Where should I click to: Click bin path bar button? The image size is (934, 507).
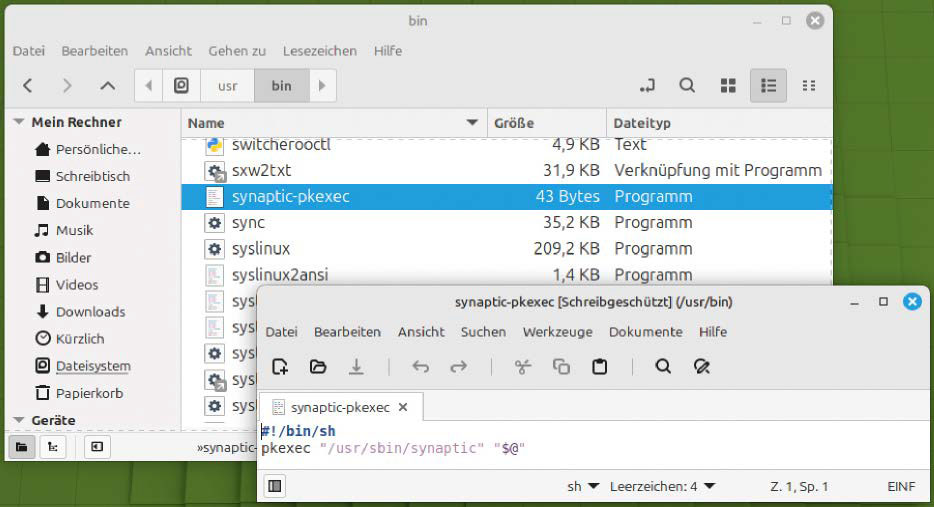point(282,86)
